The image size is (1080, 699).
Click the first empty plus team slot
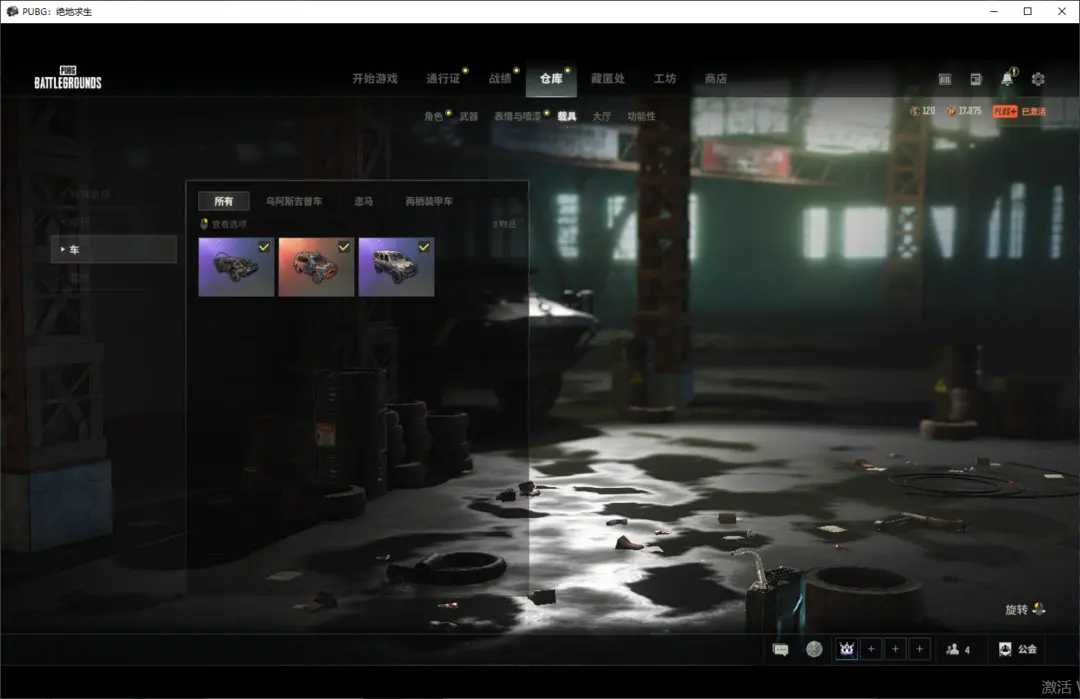(871, 649)
